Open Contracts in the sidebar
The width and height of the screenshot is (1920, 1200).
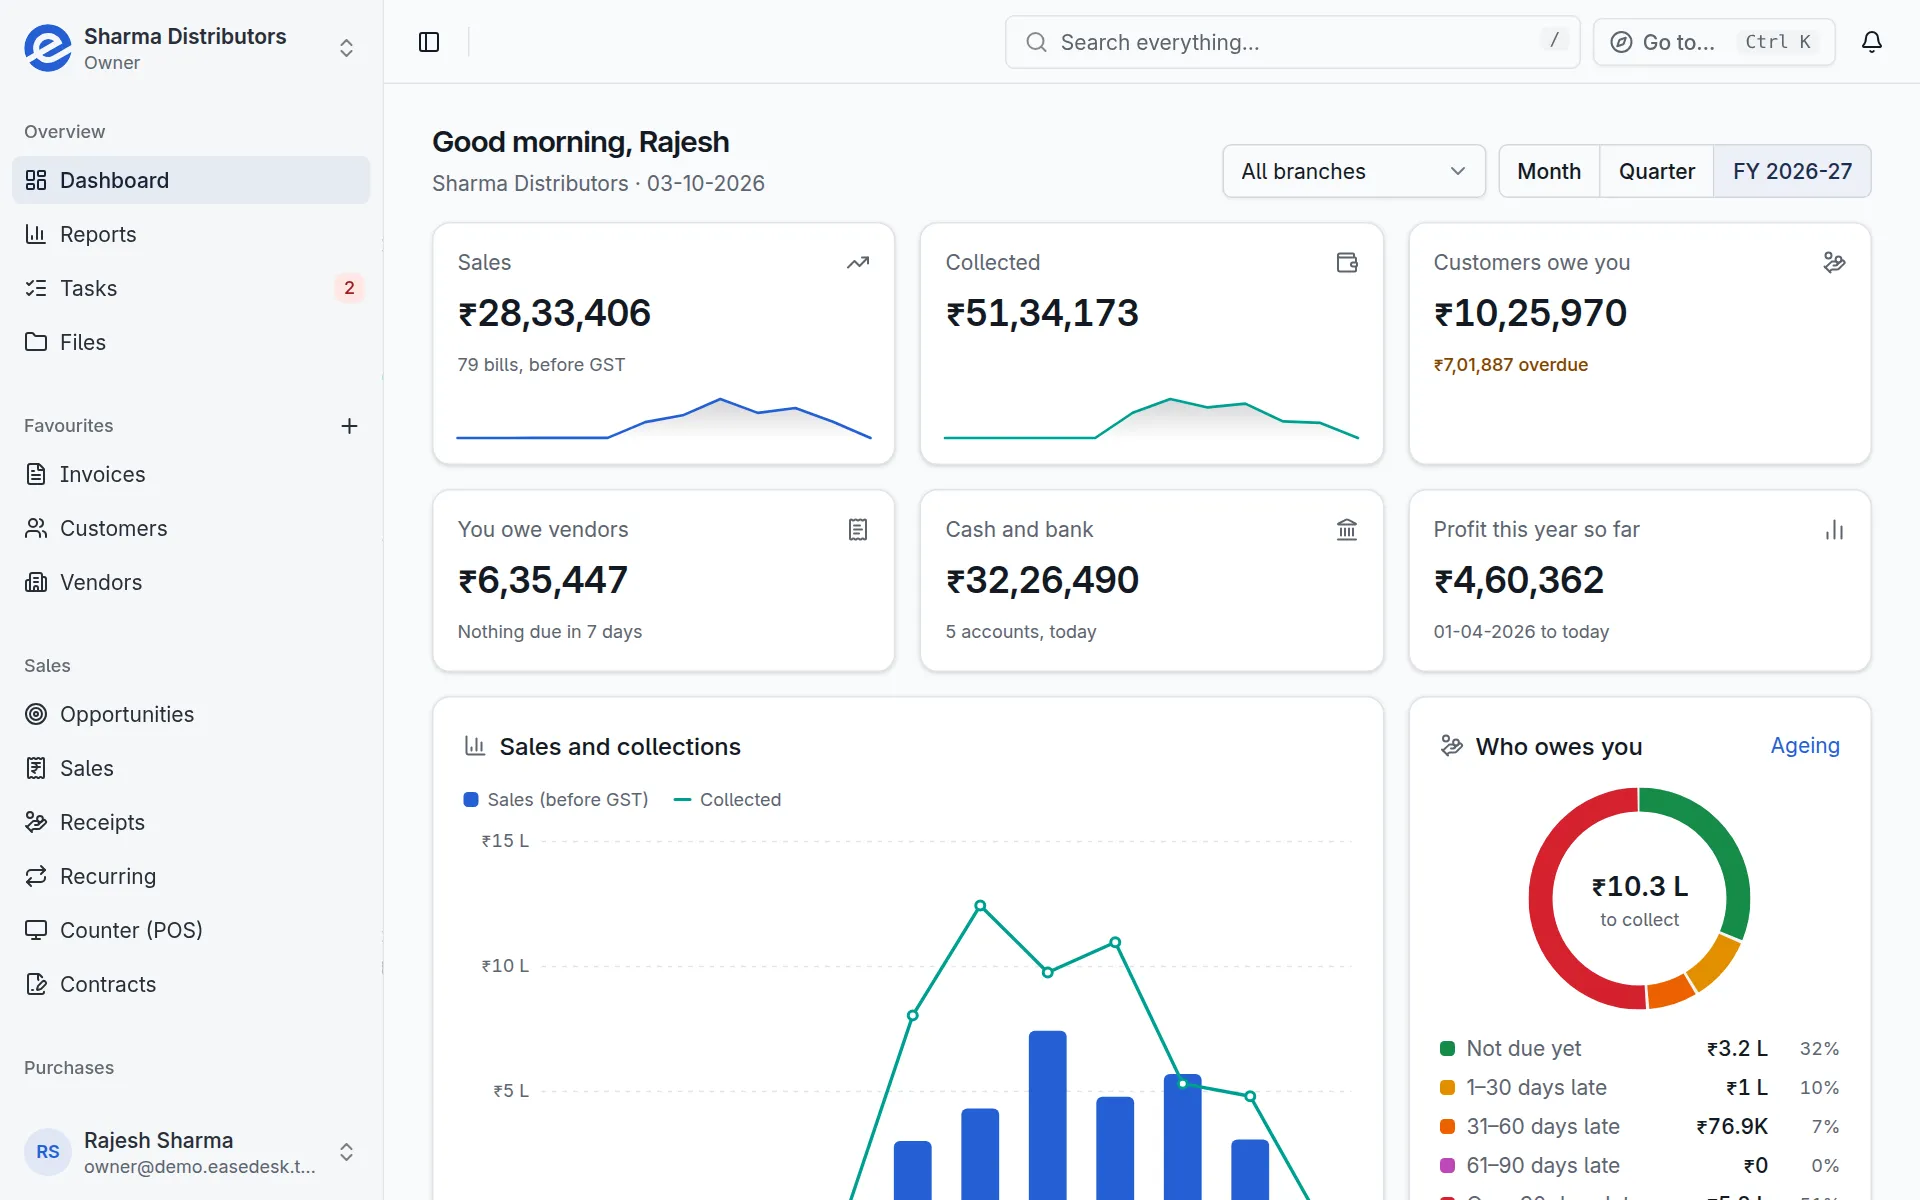pyautogui.click(x=191, y=984)
